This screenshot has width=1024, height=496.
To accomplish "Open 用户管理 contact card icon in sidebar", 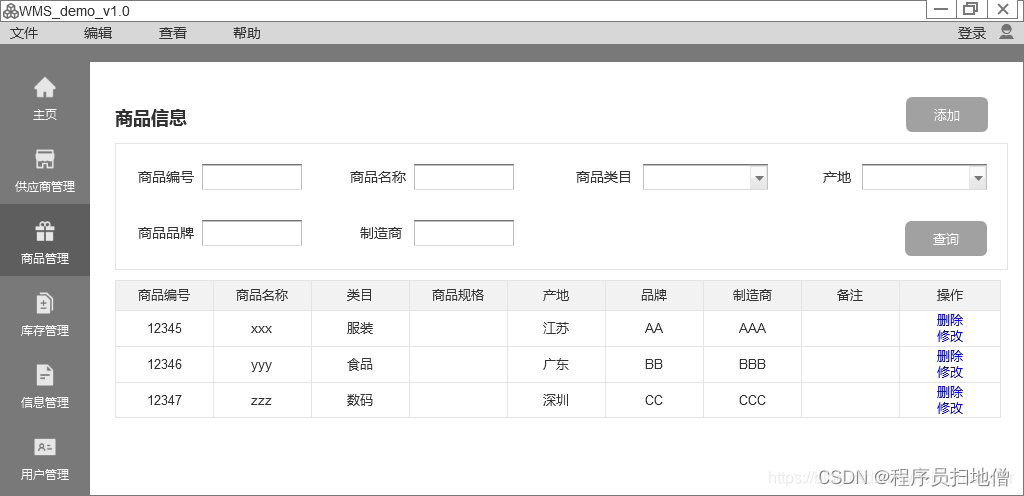I will [44, 447].
